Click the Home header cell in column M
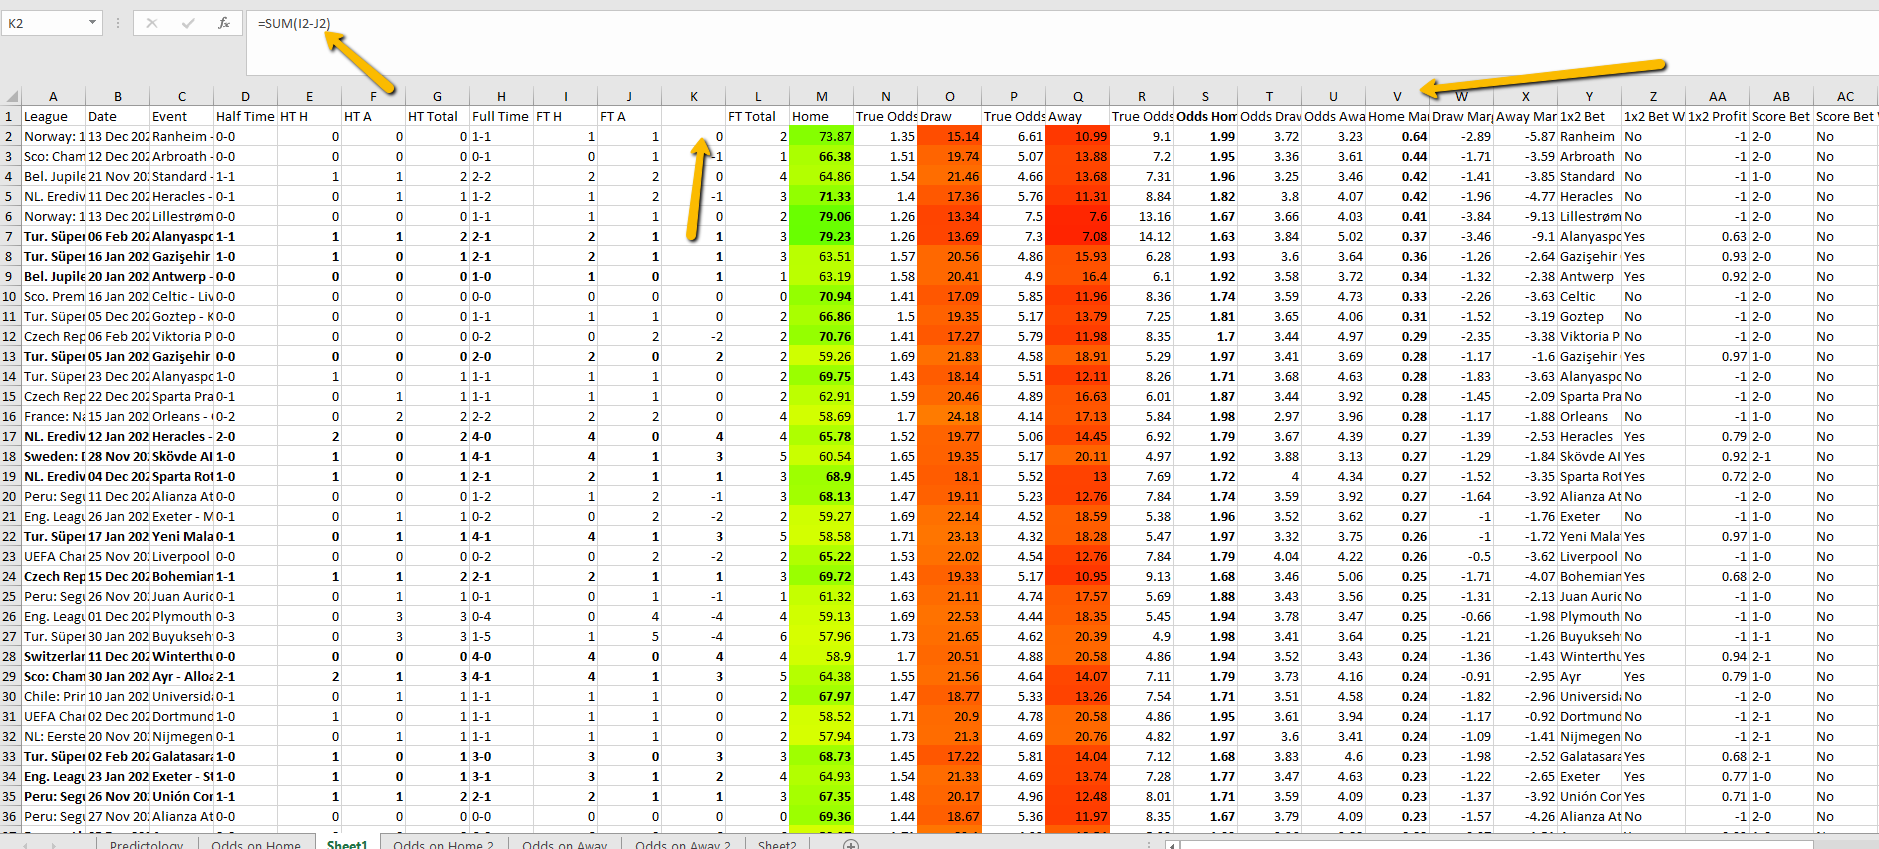This screenshot has height=849, width=1879. point(822,116)
